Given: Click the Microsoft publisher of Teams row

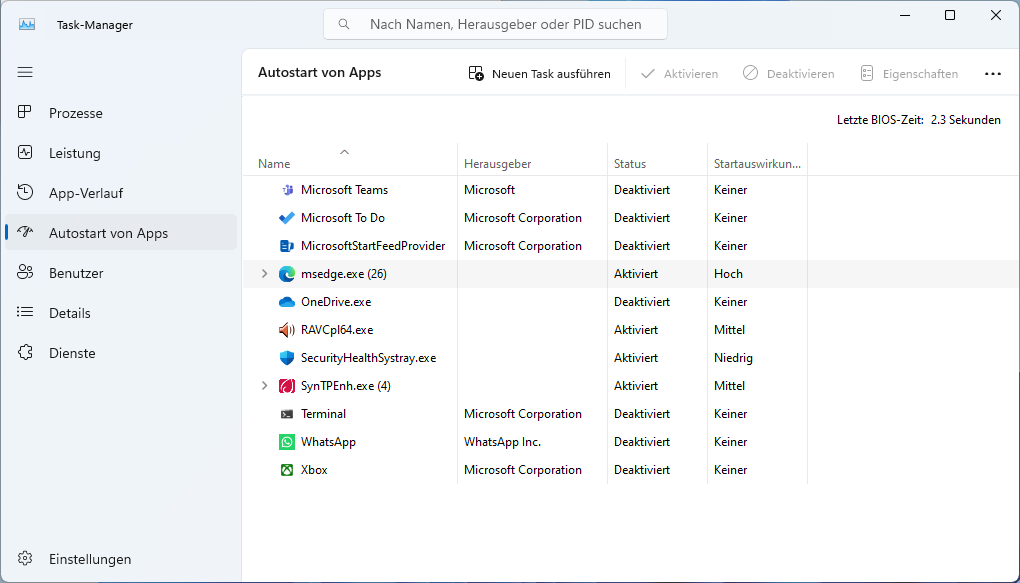Looking at the screenshot, I should 489,190.
